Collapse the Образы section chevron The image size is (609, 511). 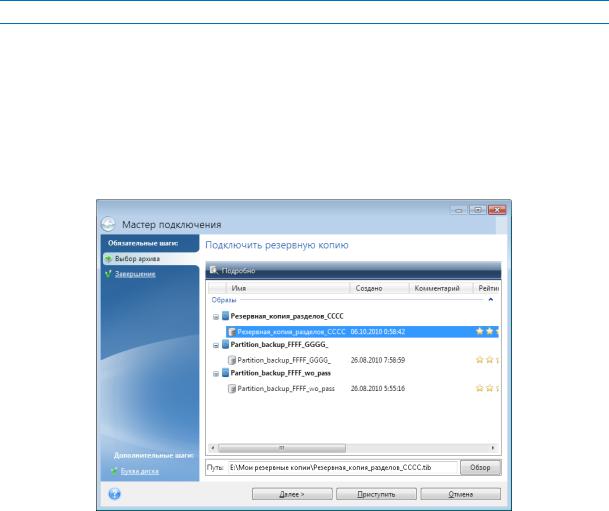point(491,300)
